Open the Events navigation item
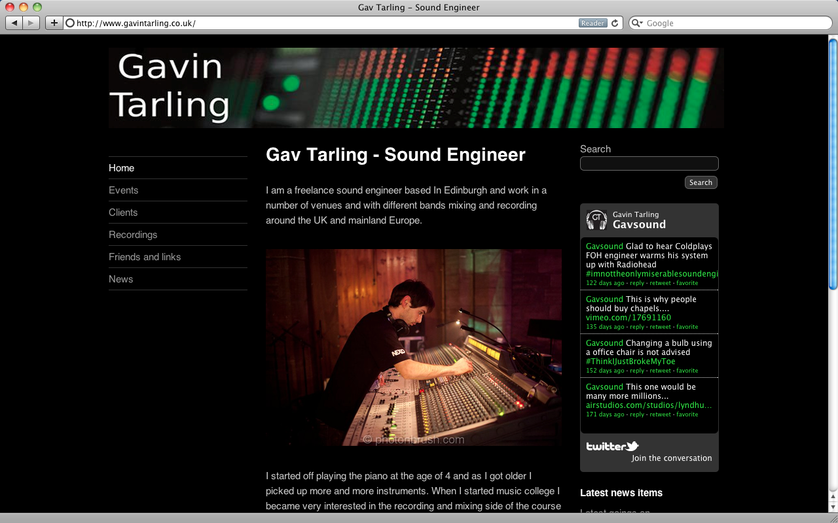 pos(123,190)
